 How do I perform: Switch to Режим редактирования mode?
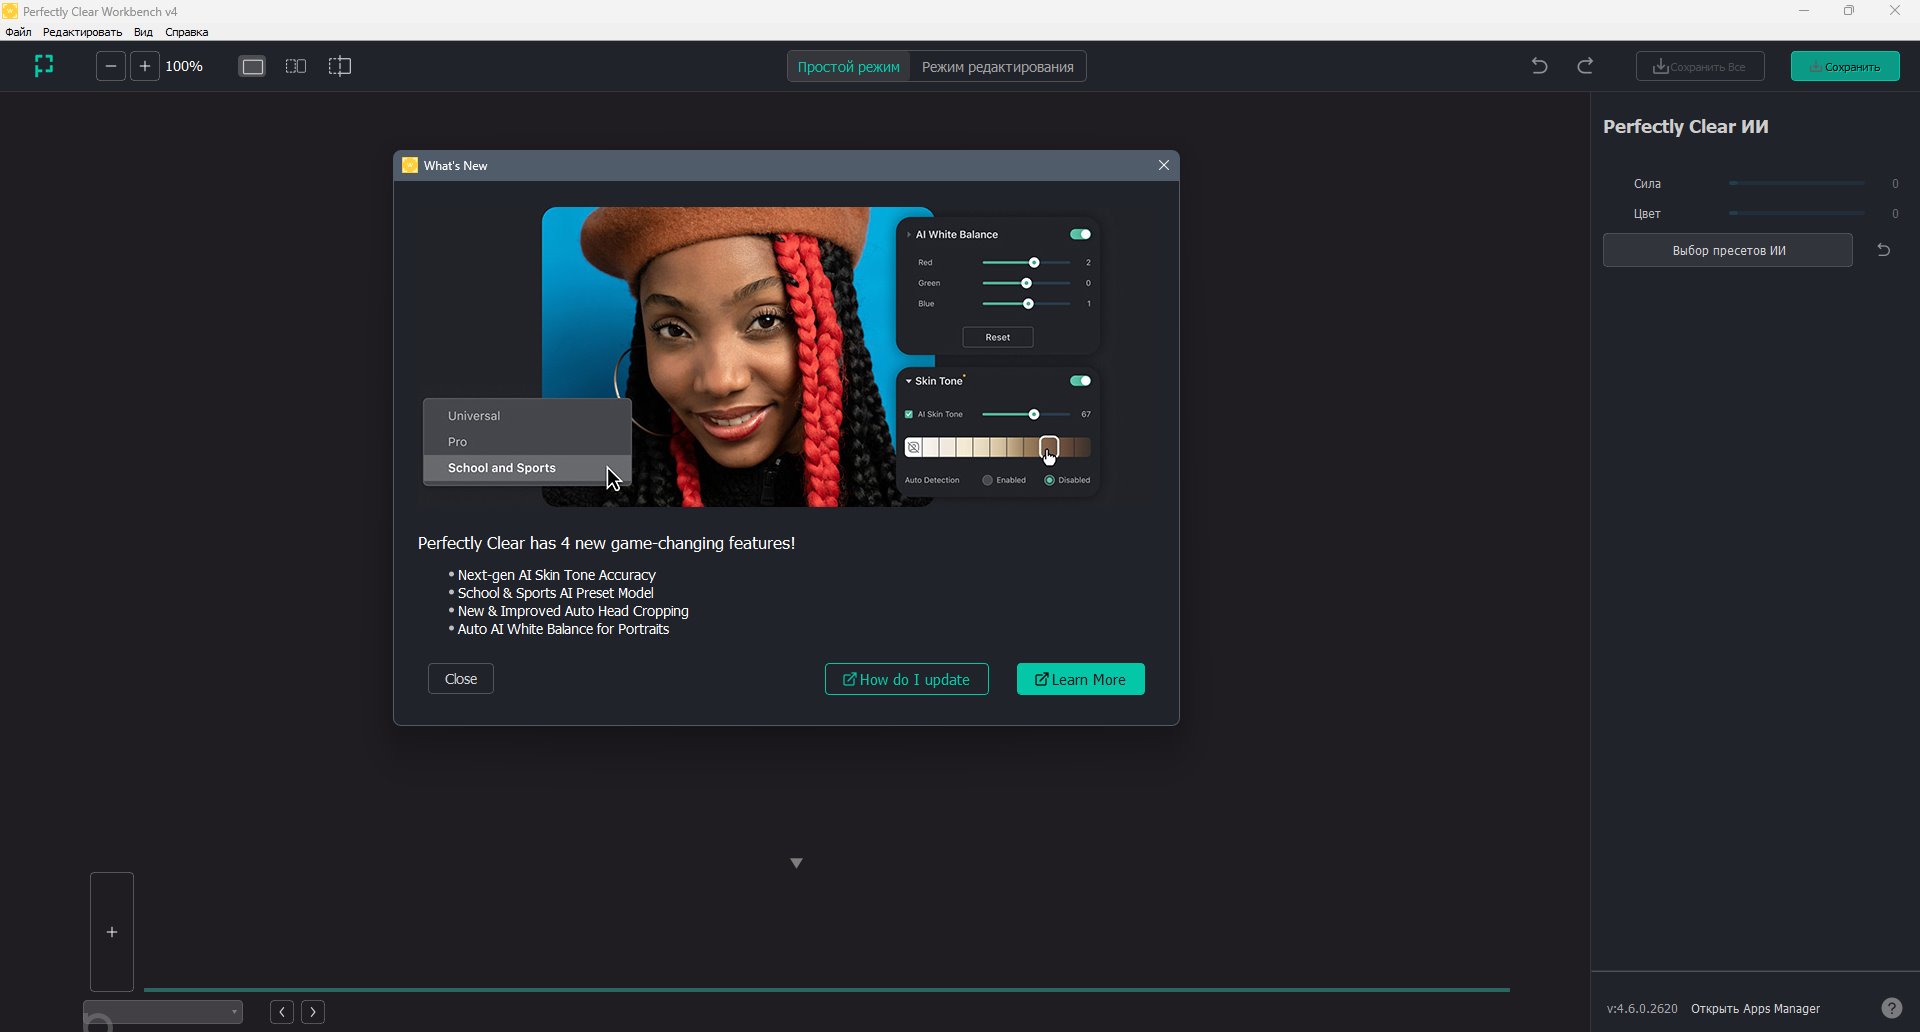pos(997,67)
